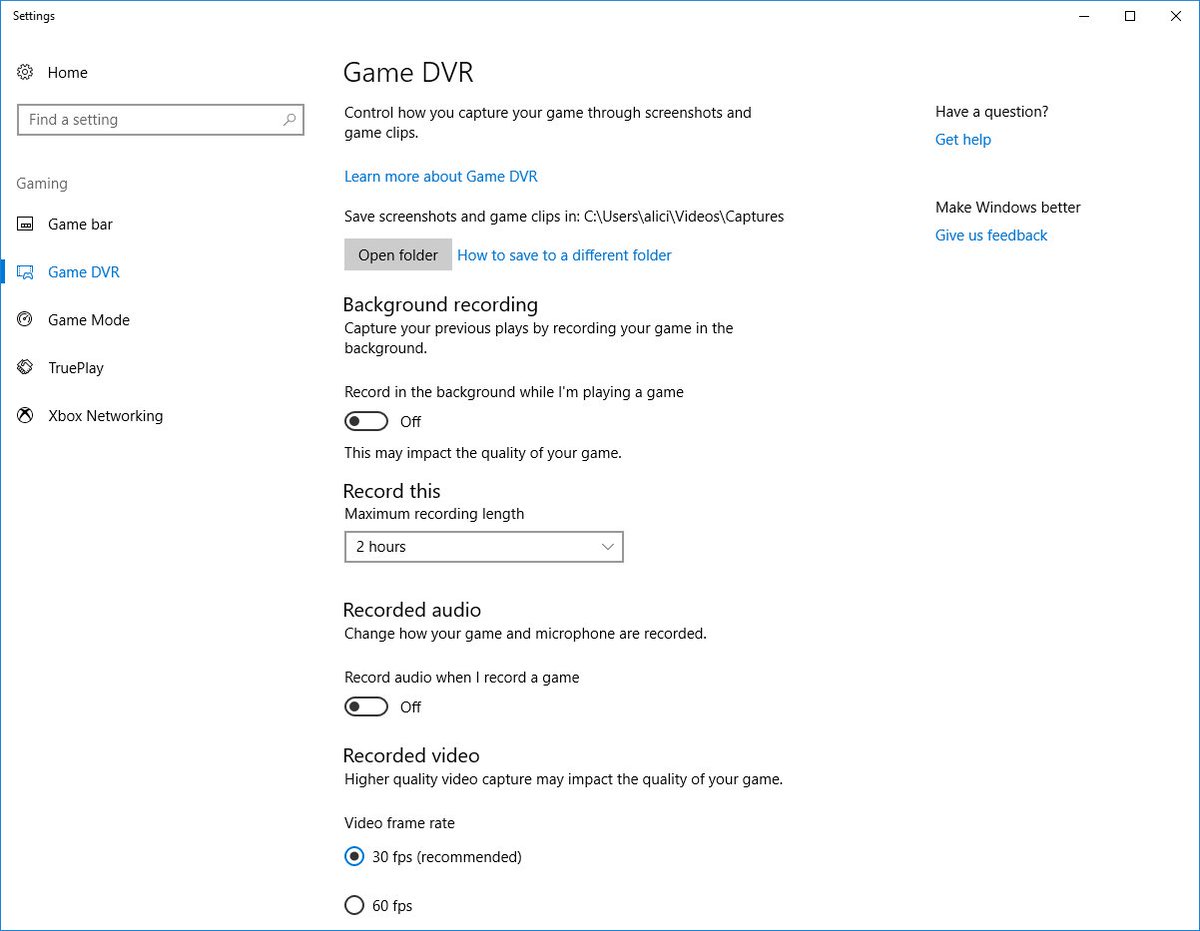Go to the Game bar section
The height and width of the screenshot is (931, 1200).
[x=80, y=224]
